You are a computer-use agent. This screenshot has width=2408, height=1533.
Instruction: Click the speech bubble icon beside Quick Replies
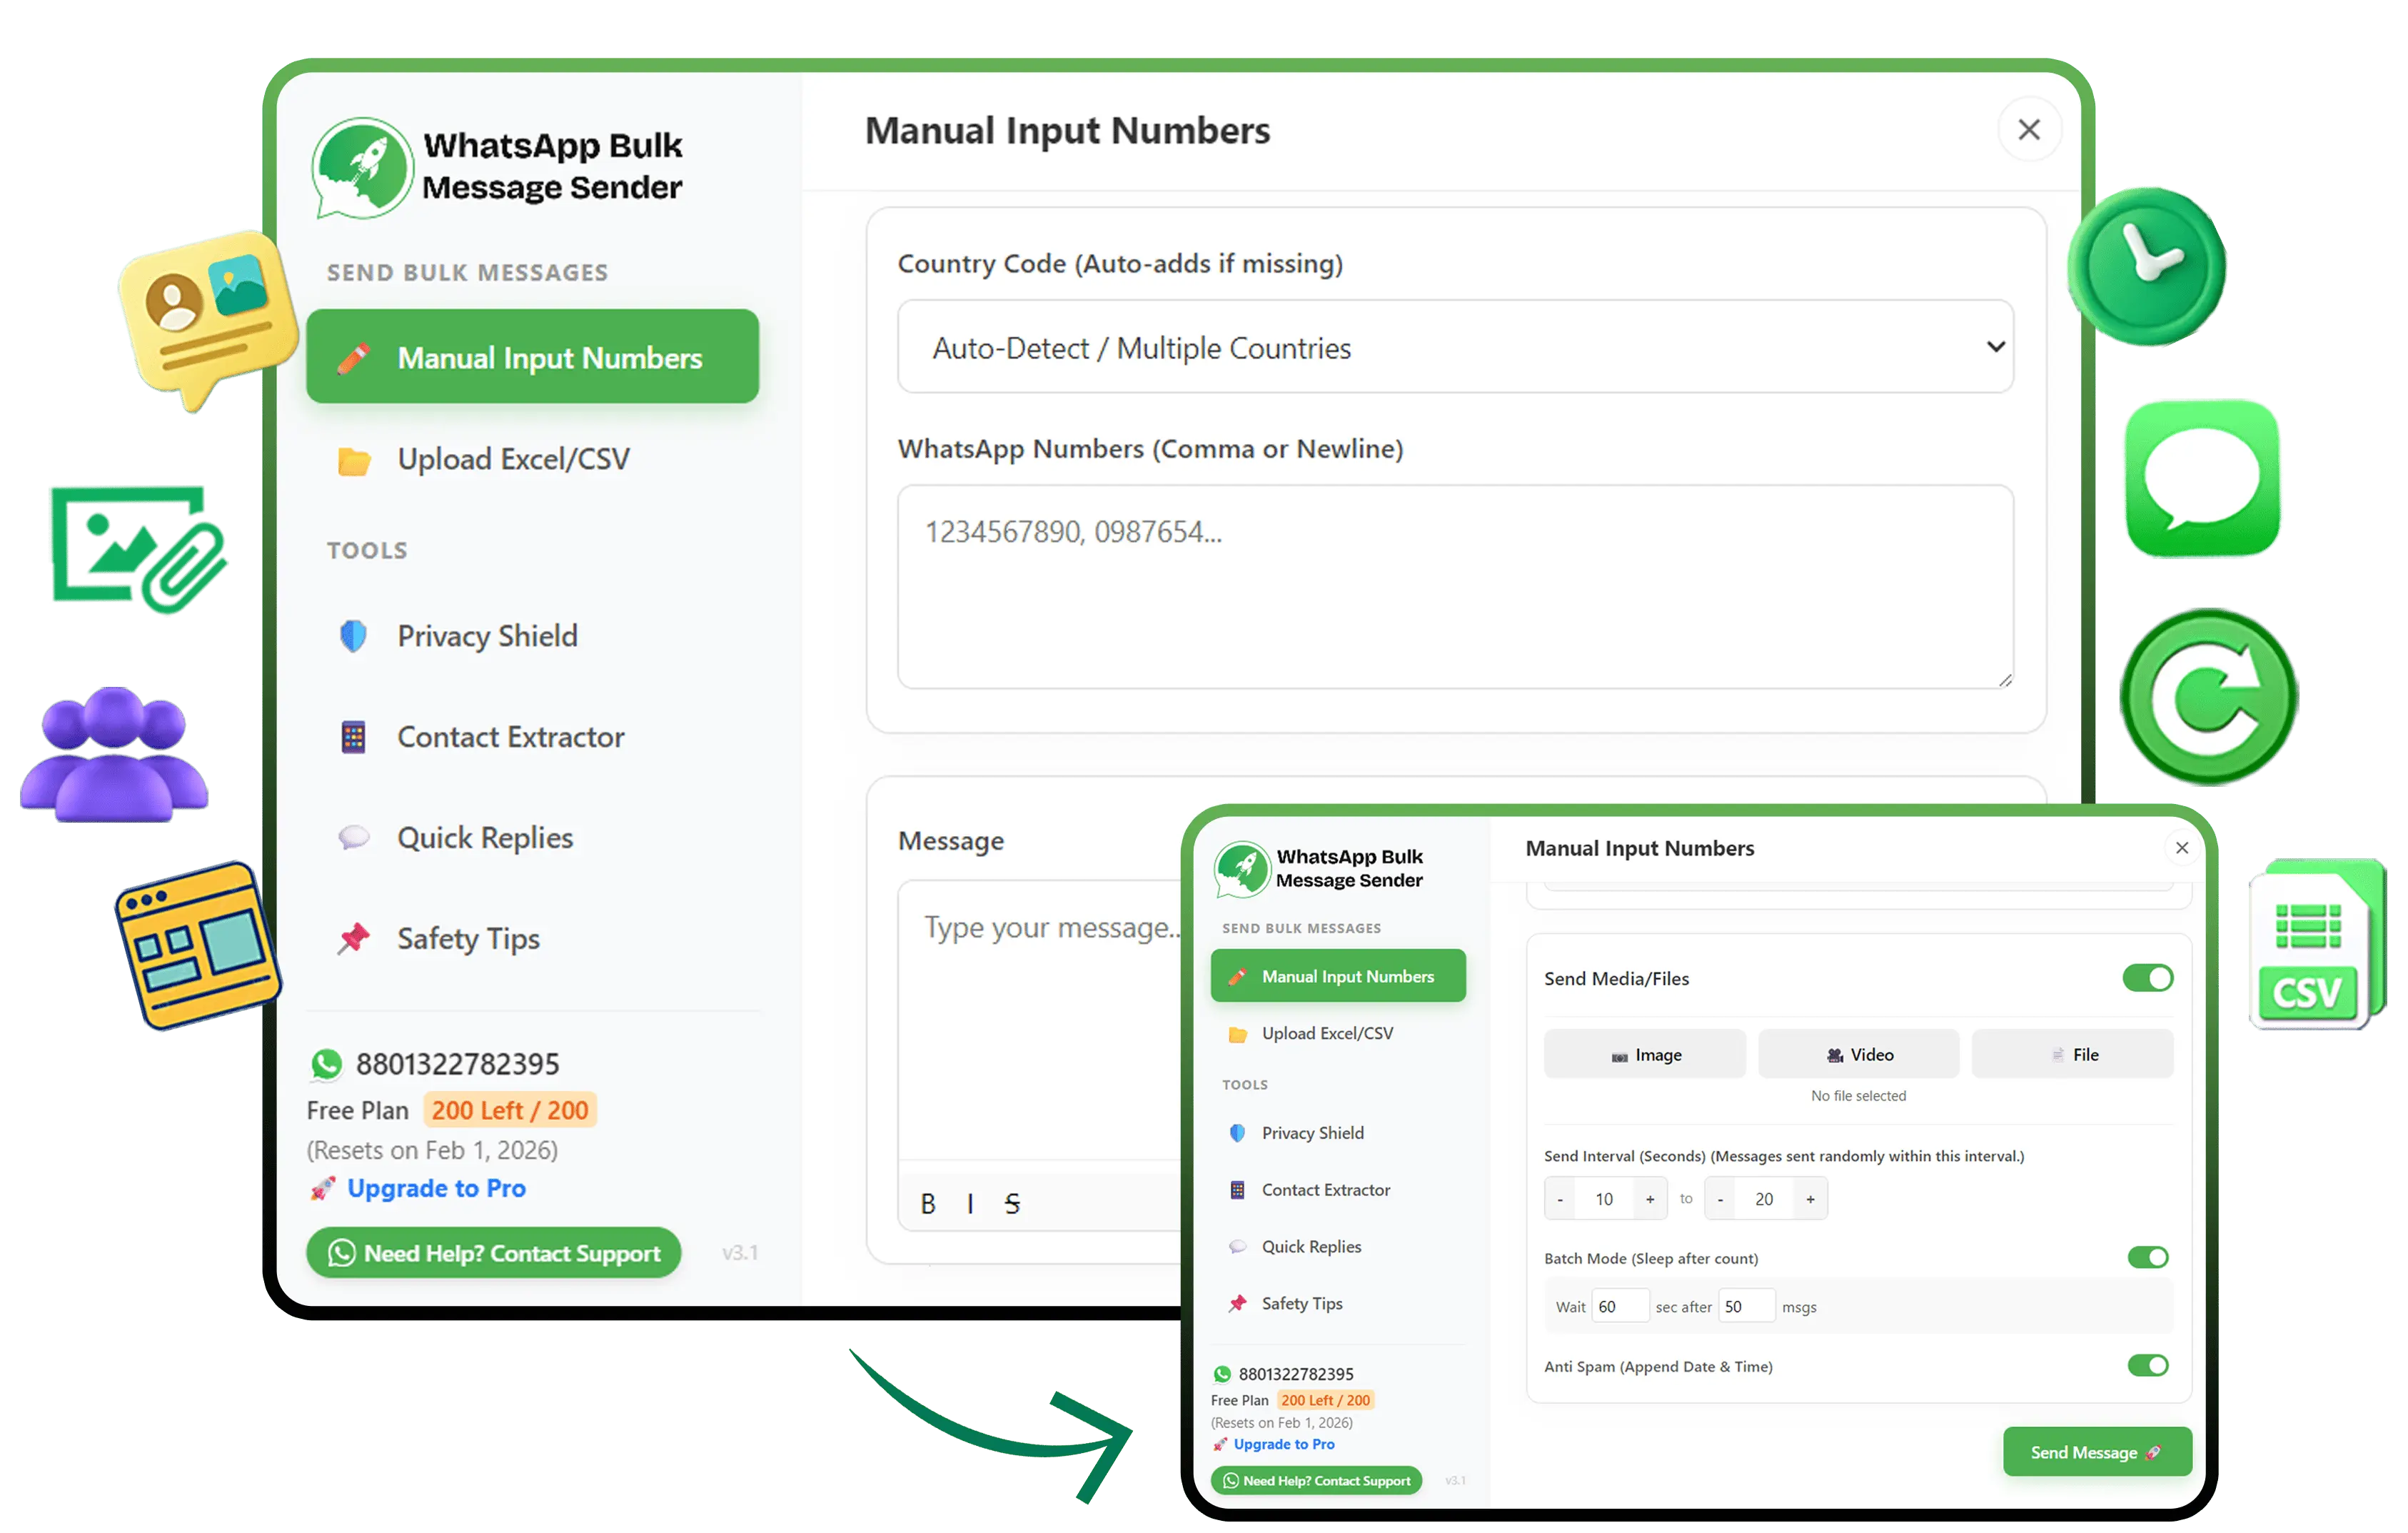[x=353, y=837]
